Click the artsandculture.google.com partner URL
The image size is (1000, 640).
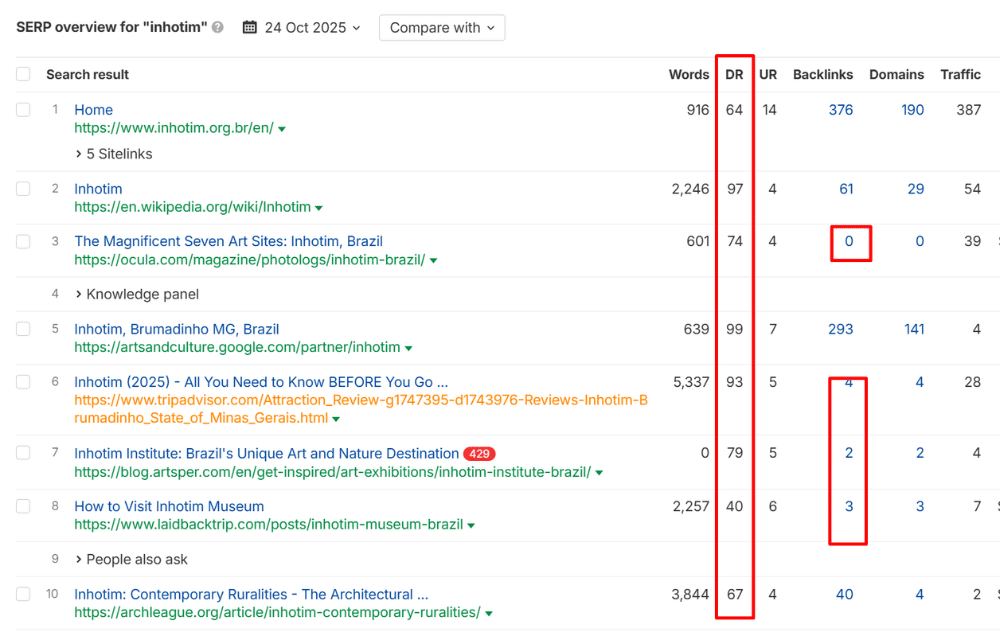click(x=237, y=347)
